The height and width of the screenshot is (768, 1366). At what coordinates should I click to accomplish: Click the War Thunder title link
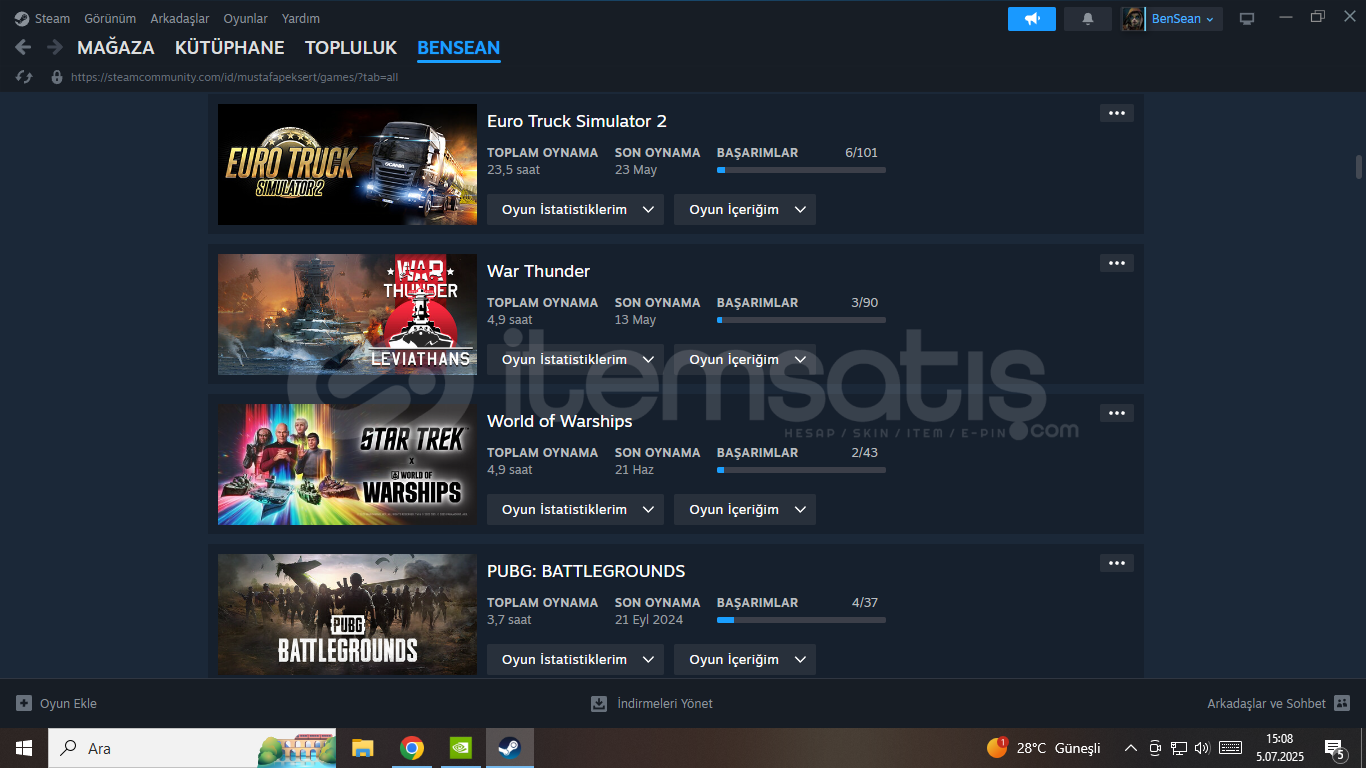pyautogui.click(x=538, y=271)
